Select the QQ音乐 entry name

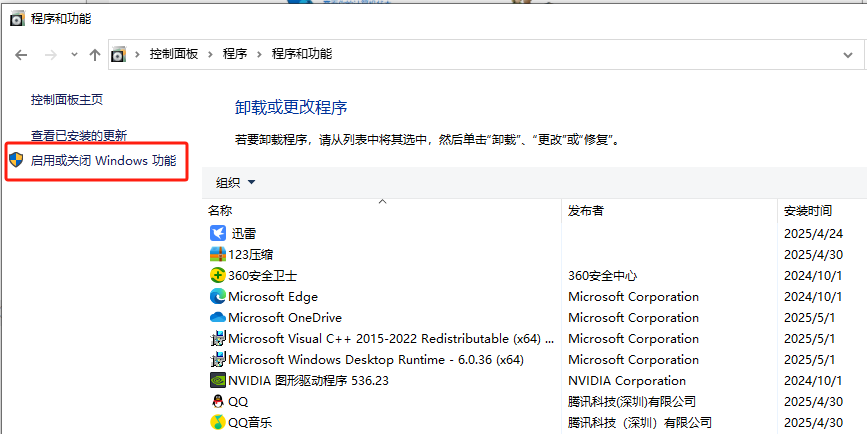coord(250,423)
